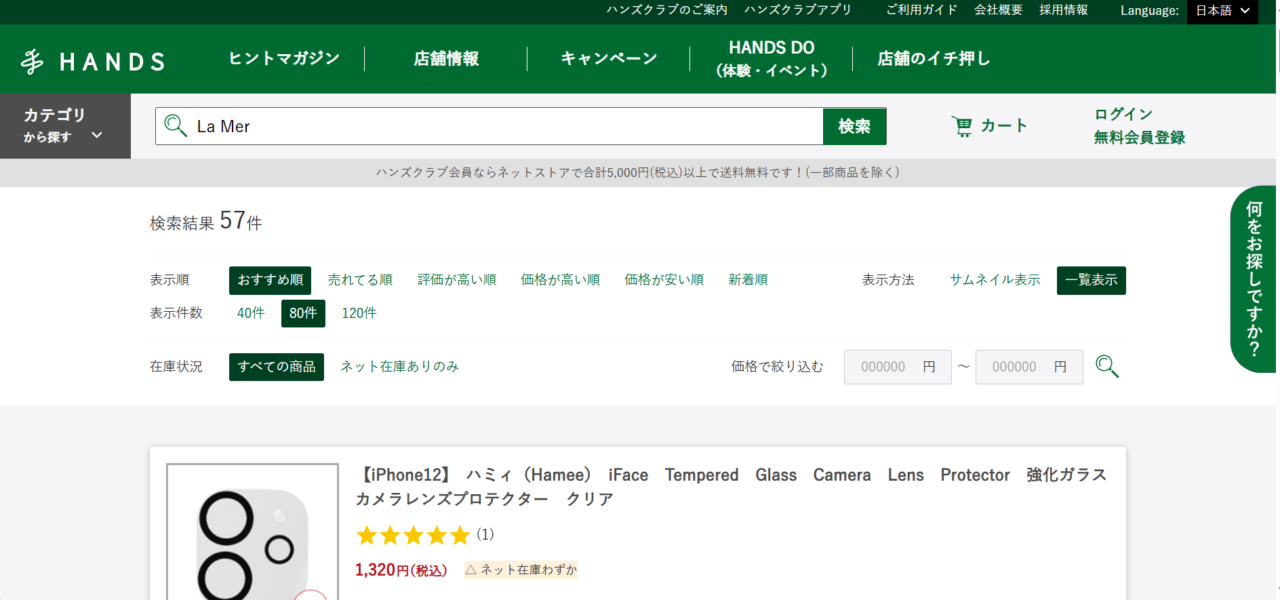Click the iPhone12 lens protector thumbnail
The height and width of the screenshot is (600, 1280).
(252, 532)
